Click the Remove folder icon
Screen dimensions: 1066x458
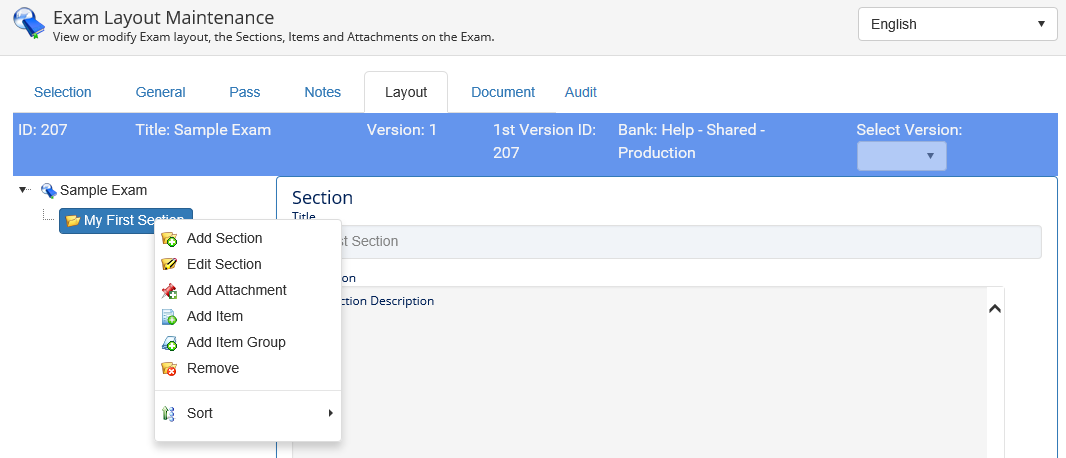click(169, 369)
